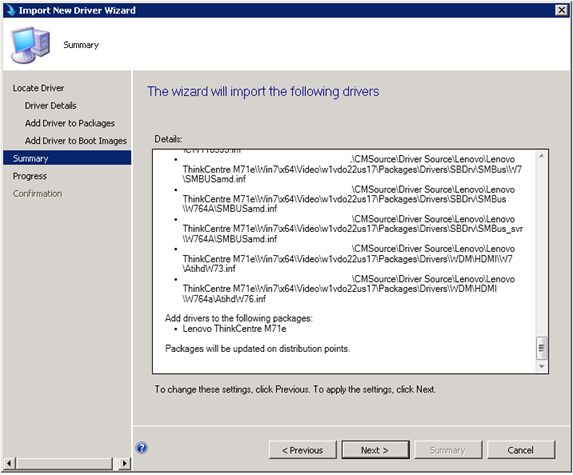The width and height of the screenshot is (573, 475).
Task: Cancel the driver import wizard
Action: [x=521, y=450]
